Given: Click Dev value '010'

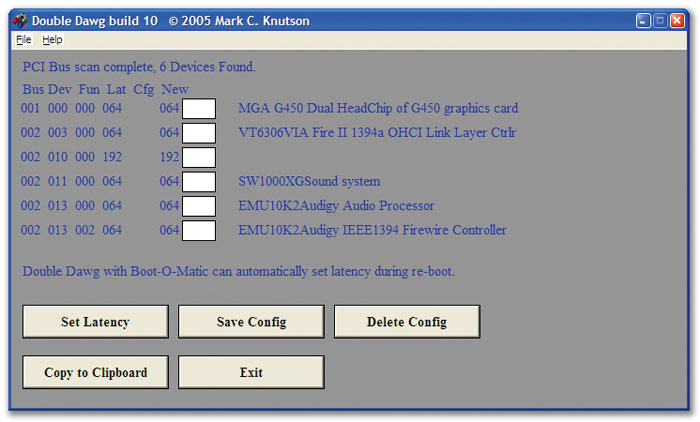Looking at the screenshot, I should (58, 157).
